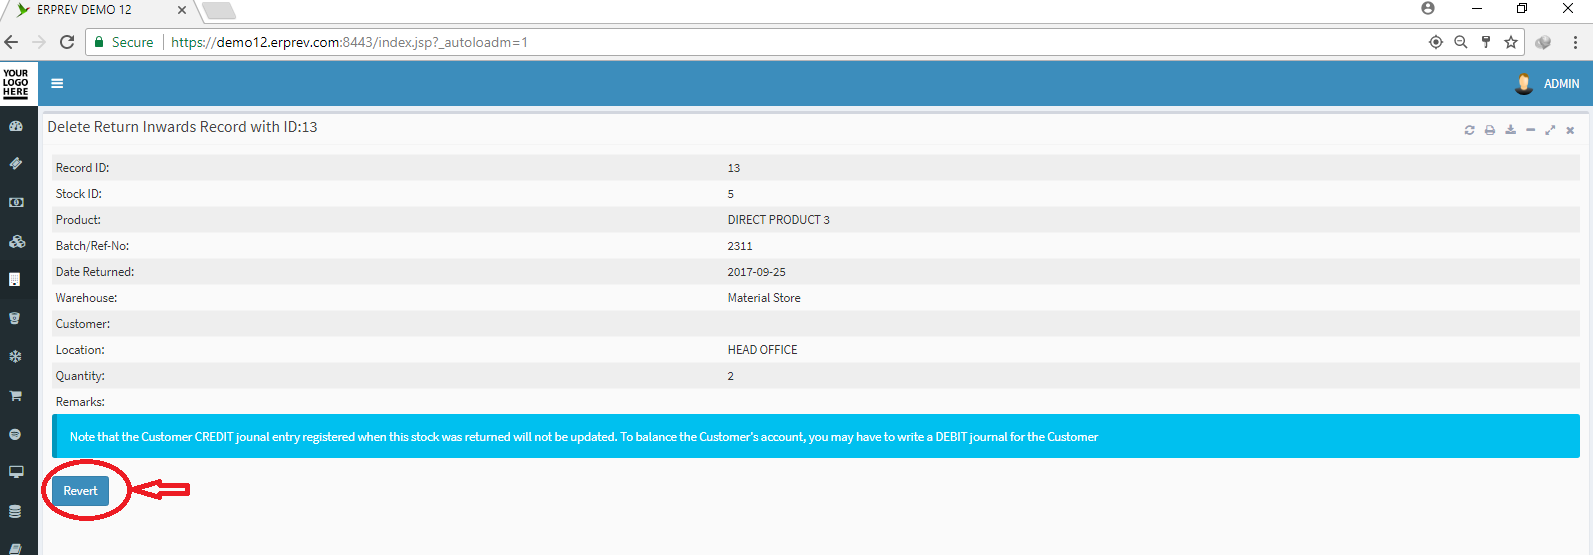Click the YOUR LOGO HERE logo
The image size is (1593, 555).
coord(16,83)
